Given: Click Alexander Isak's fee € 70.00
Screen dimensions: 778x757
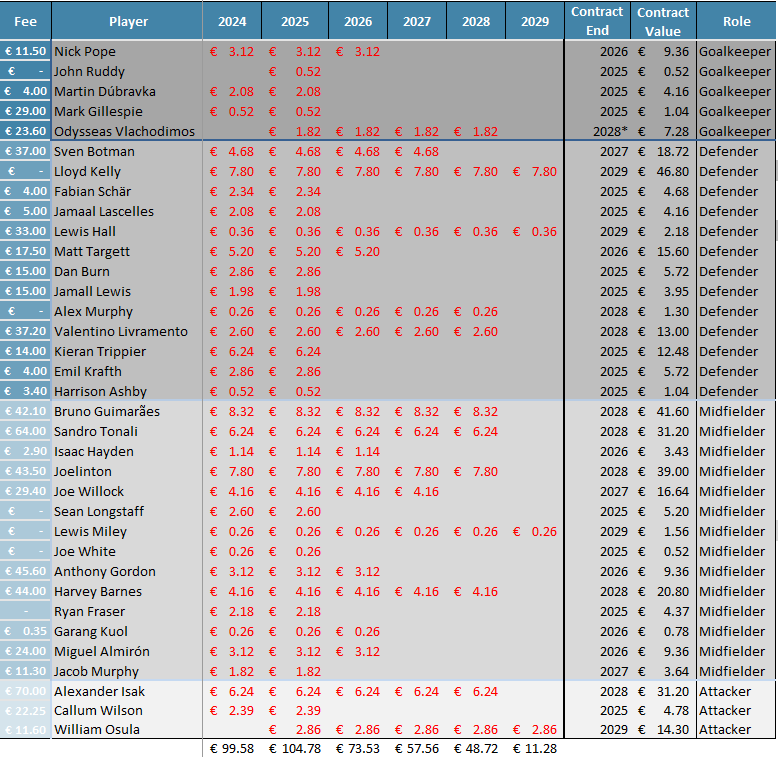Looking at the screenshot, I should pyautogui.click(x=25, y=691).
